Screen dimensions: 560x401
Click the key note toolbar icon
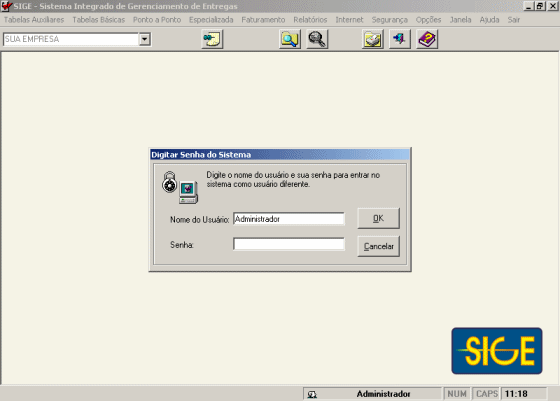click(x=212, y=39)
